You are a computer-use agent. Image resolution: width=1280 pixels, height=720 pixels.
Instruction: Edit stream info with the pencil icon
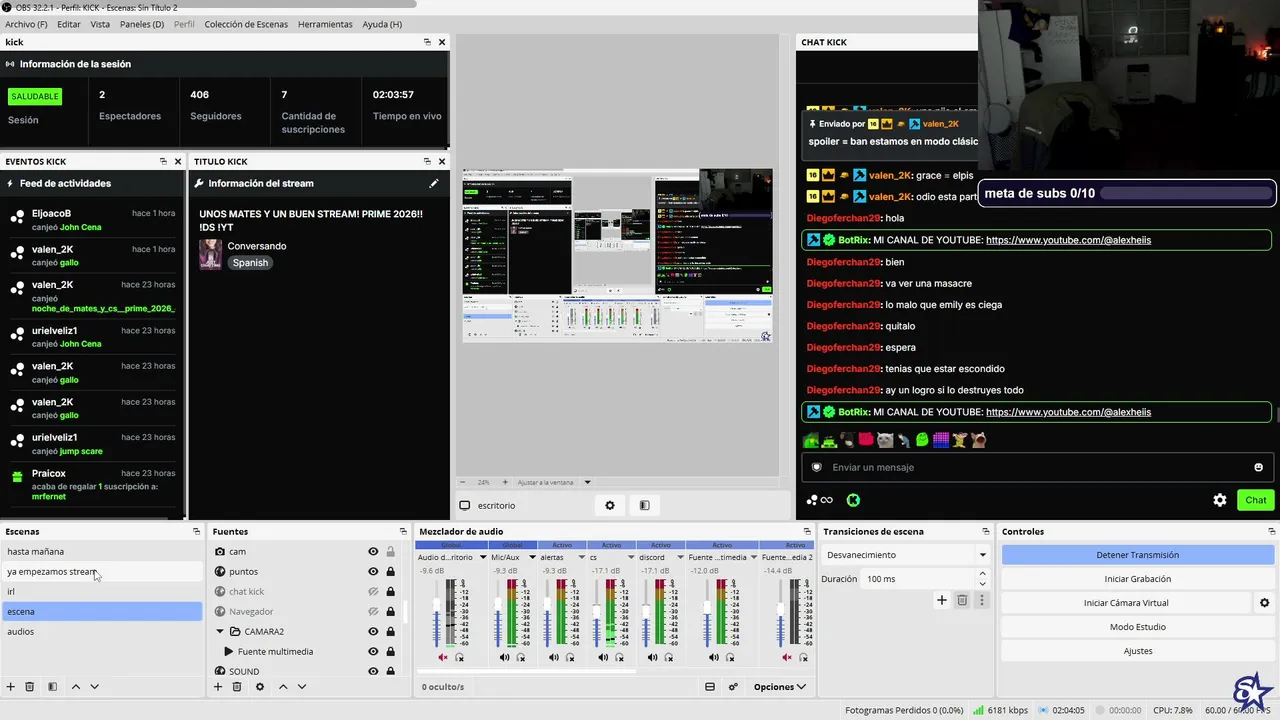click(434, 183)
